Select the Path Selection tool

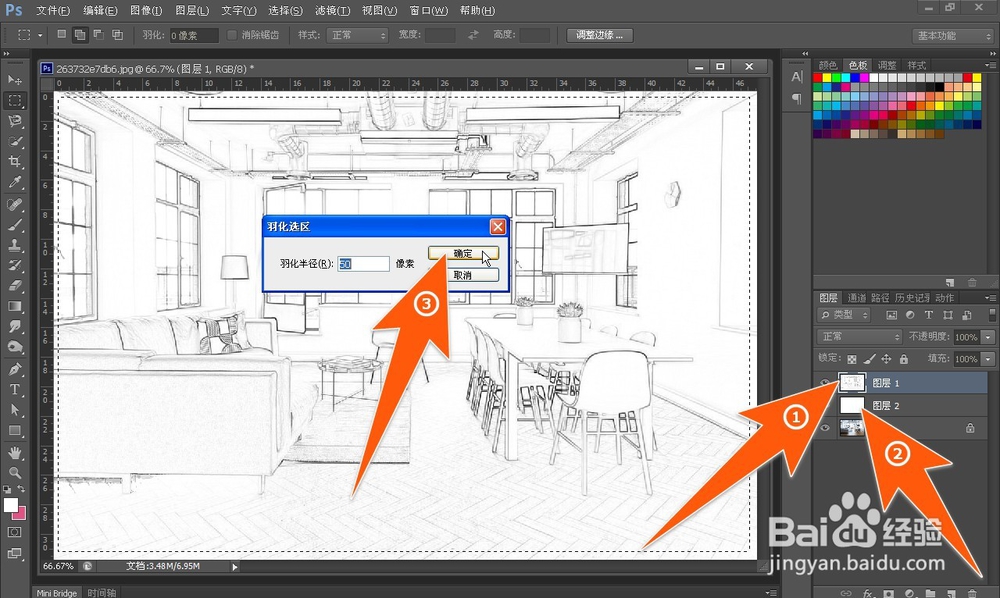15,410
